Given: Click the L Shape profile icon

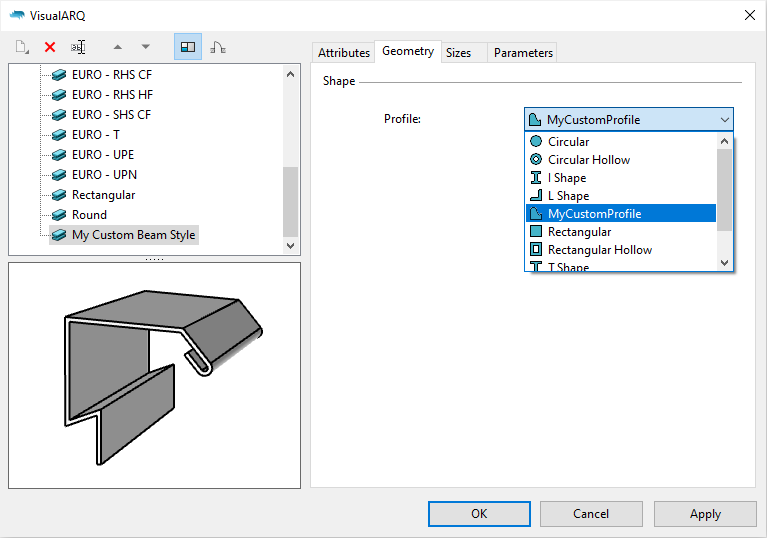Looking at the screenshot, I should click(536, 196).
